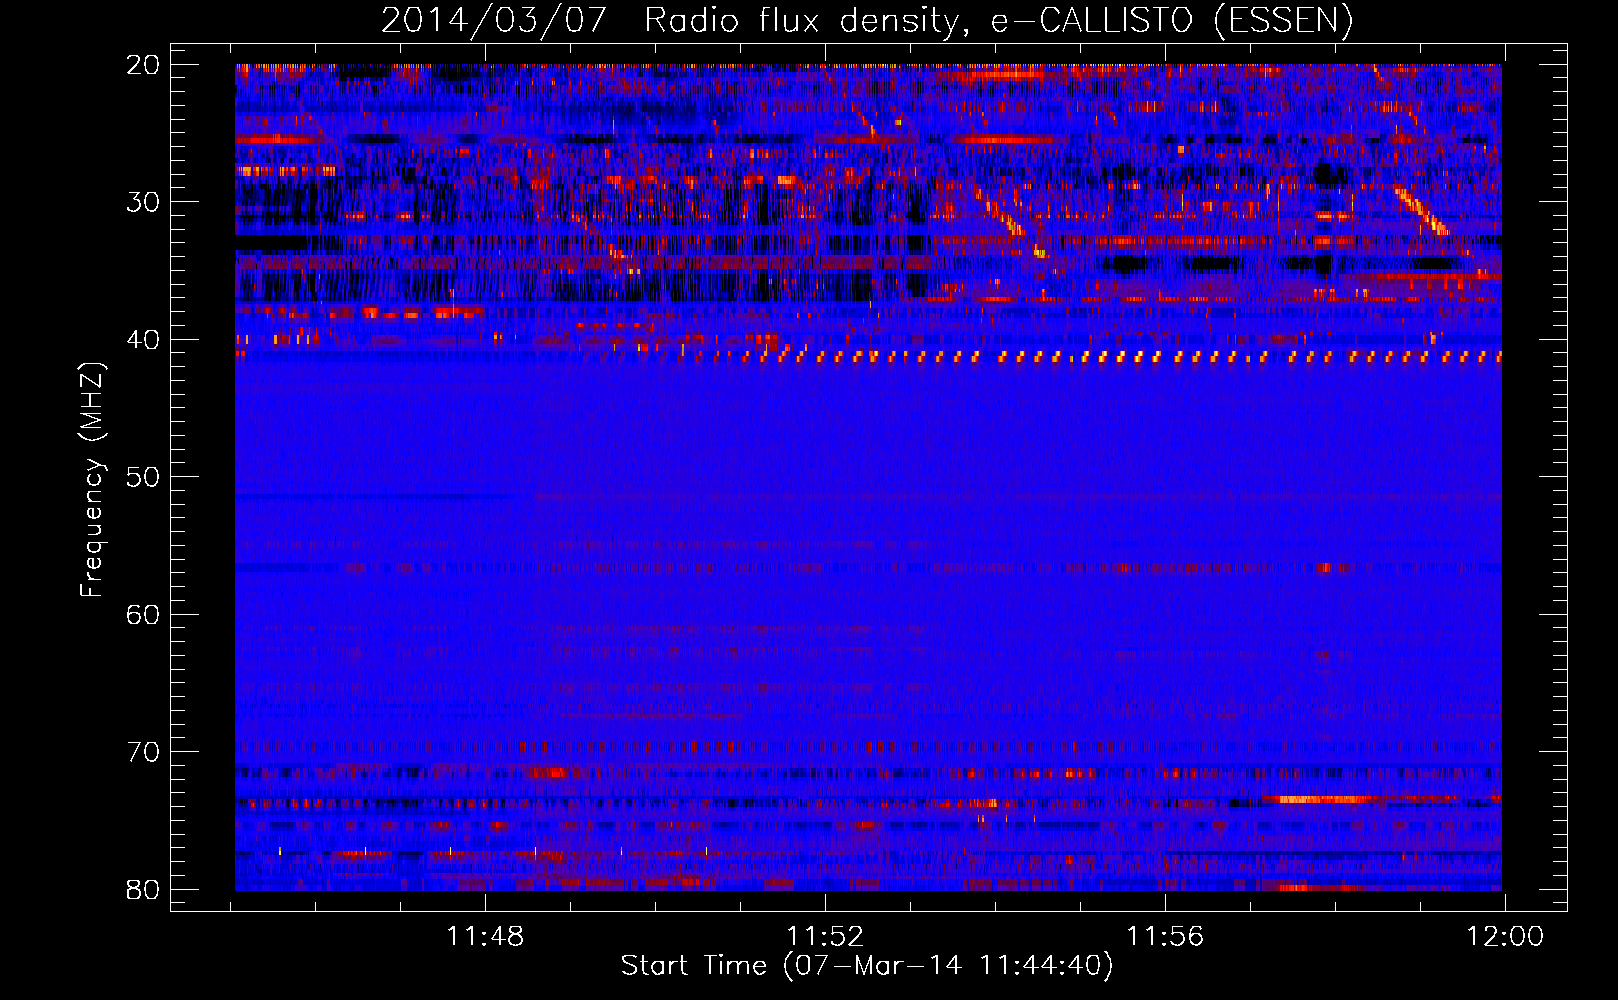Viewport: 1618px width, 1000px height.
Task: Click the 60 frequency tick label
Action: point(143,614)
